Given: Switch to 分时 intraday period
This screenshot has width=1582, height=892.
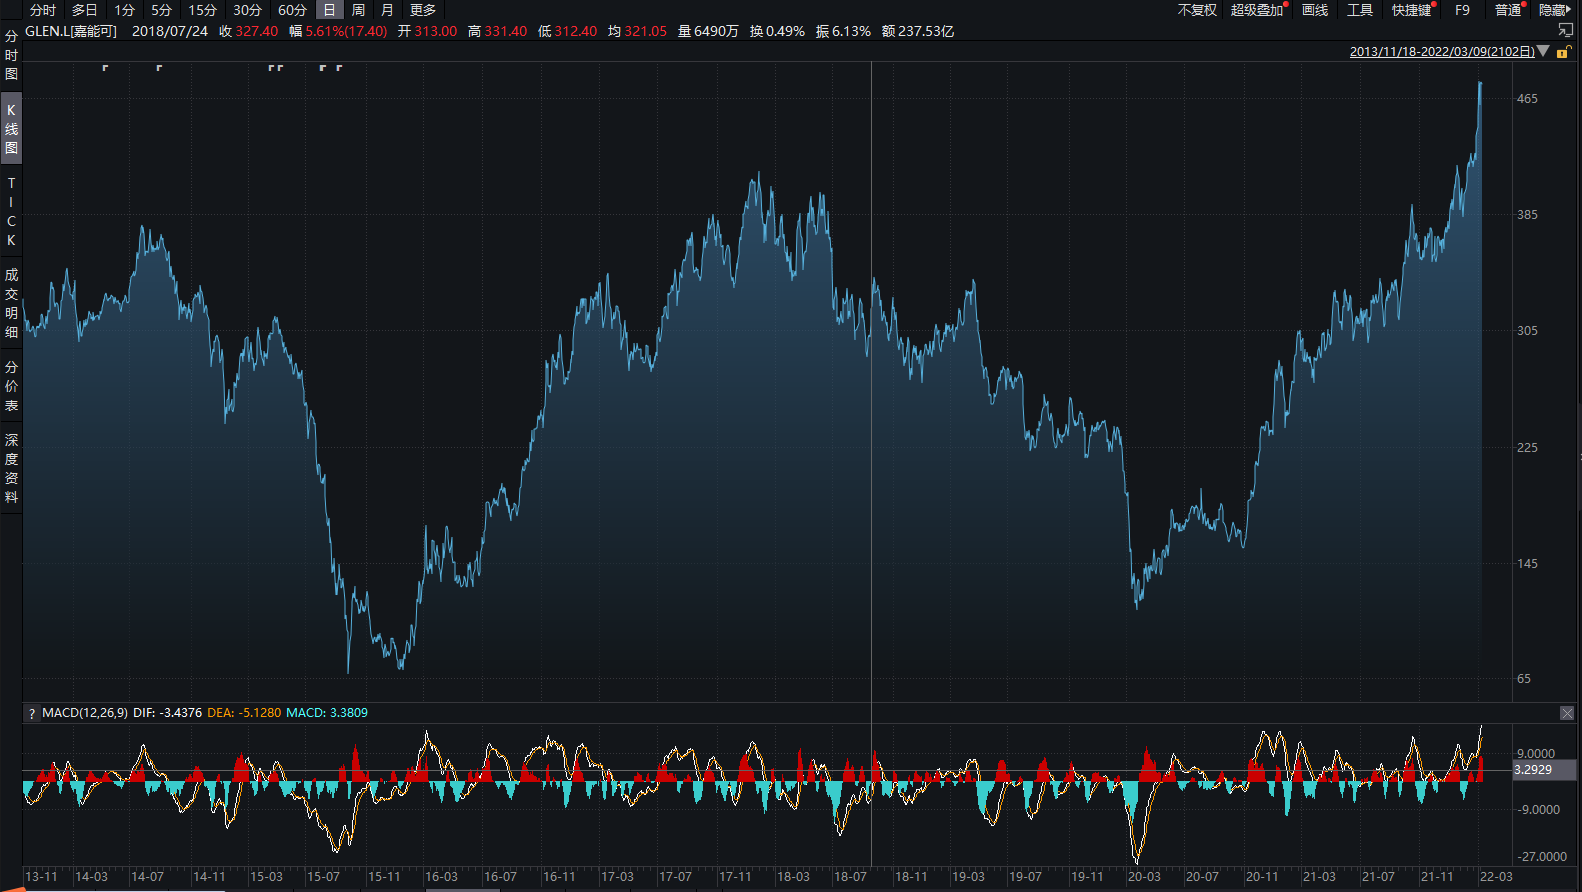Looking at the screenshot, I should (43, 10).
